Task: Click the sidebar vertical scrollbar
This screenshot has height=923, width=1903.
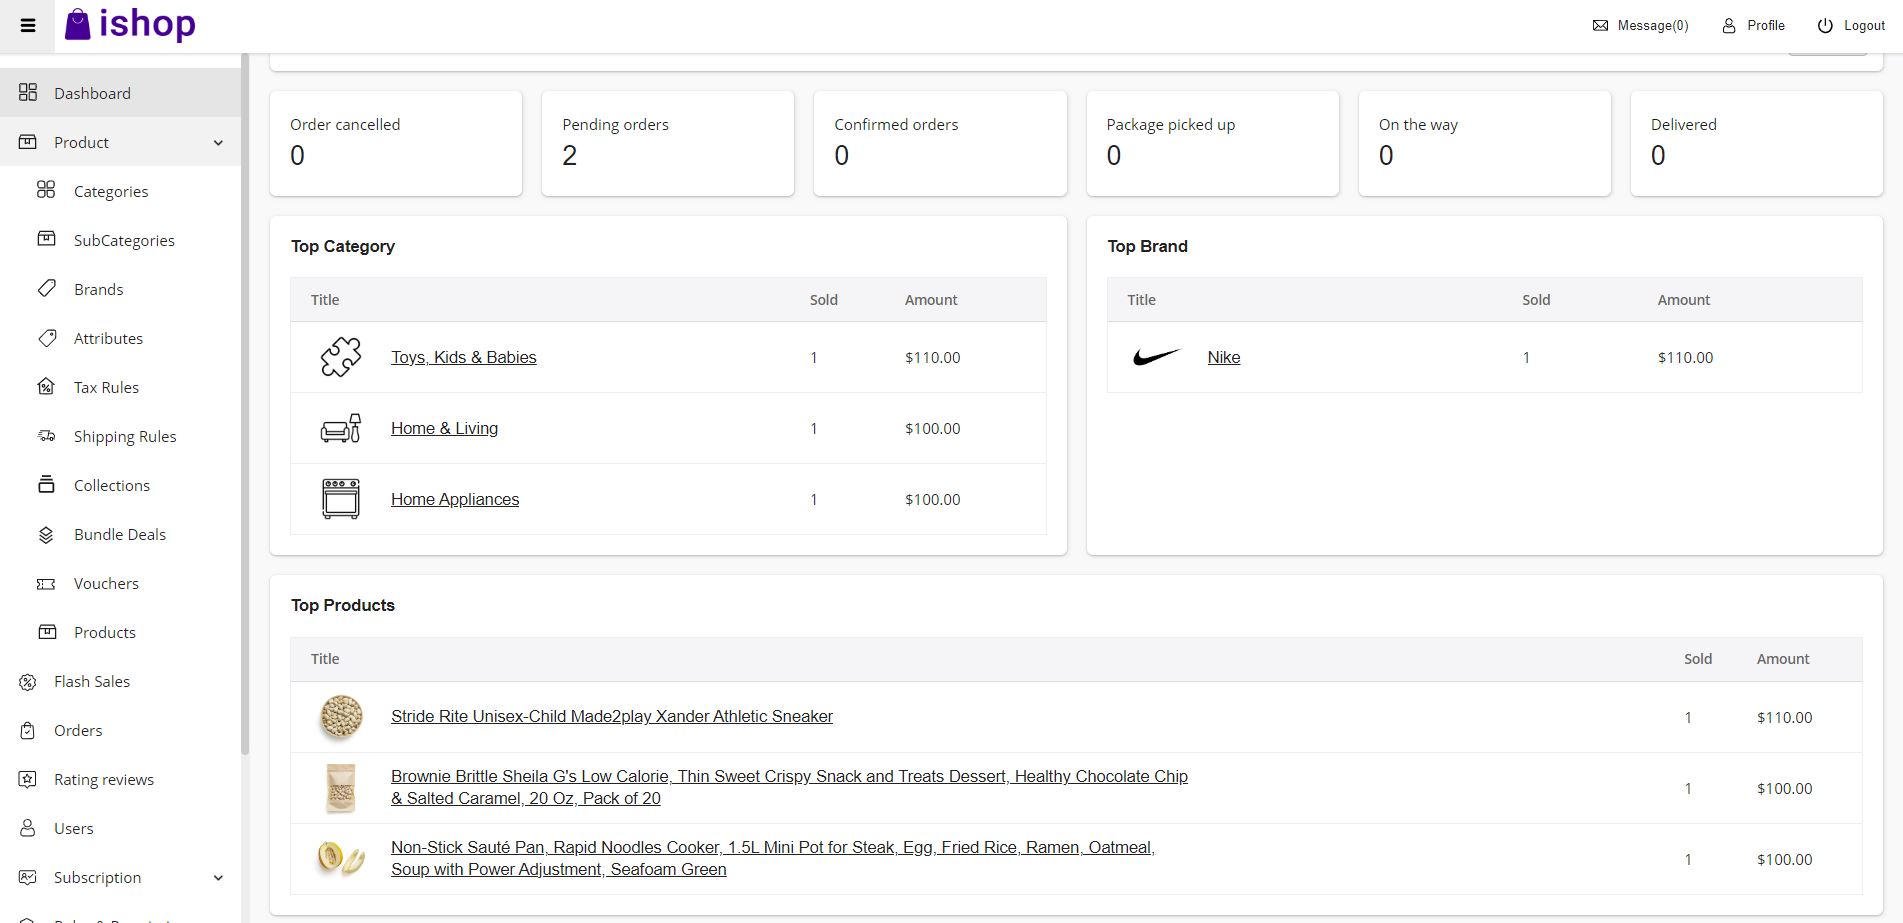Action: [x=245, y=400]
